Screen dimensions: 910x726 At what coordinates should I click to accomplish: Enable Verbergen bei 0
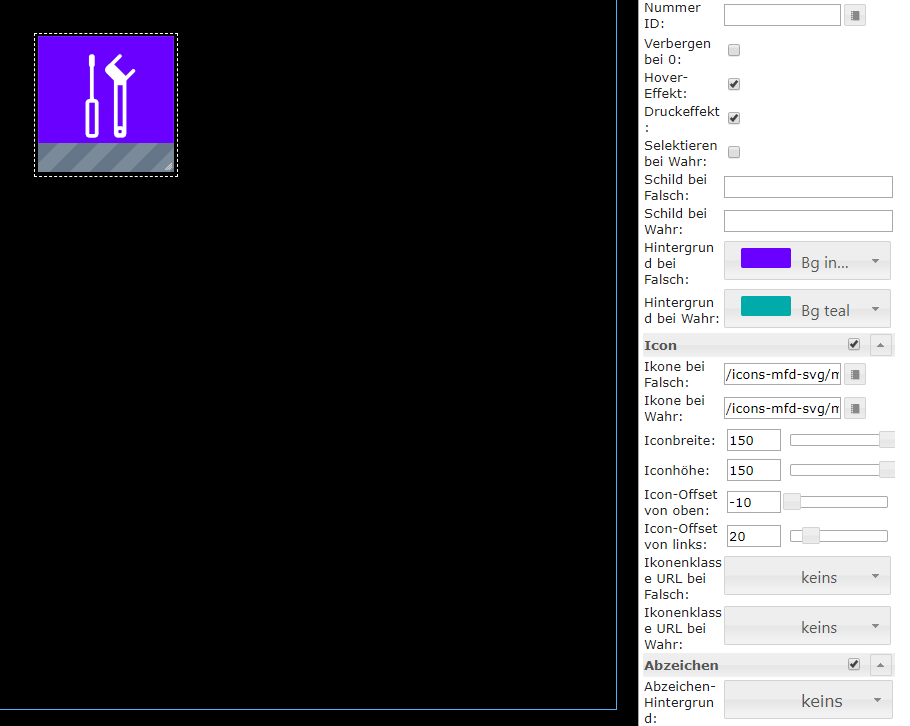point(733,49)
